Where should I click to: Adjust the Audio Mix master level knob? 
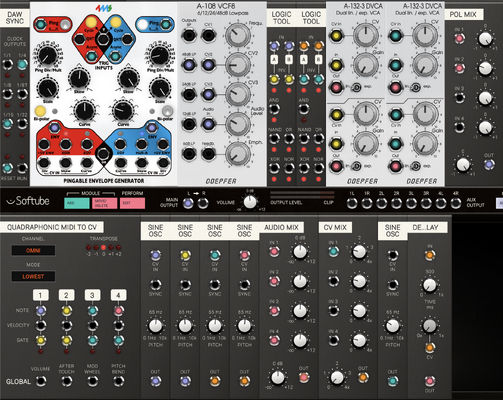pyautogui.click(x=278, y=377)
